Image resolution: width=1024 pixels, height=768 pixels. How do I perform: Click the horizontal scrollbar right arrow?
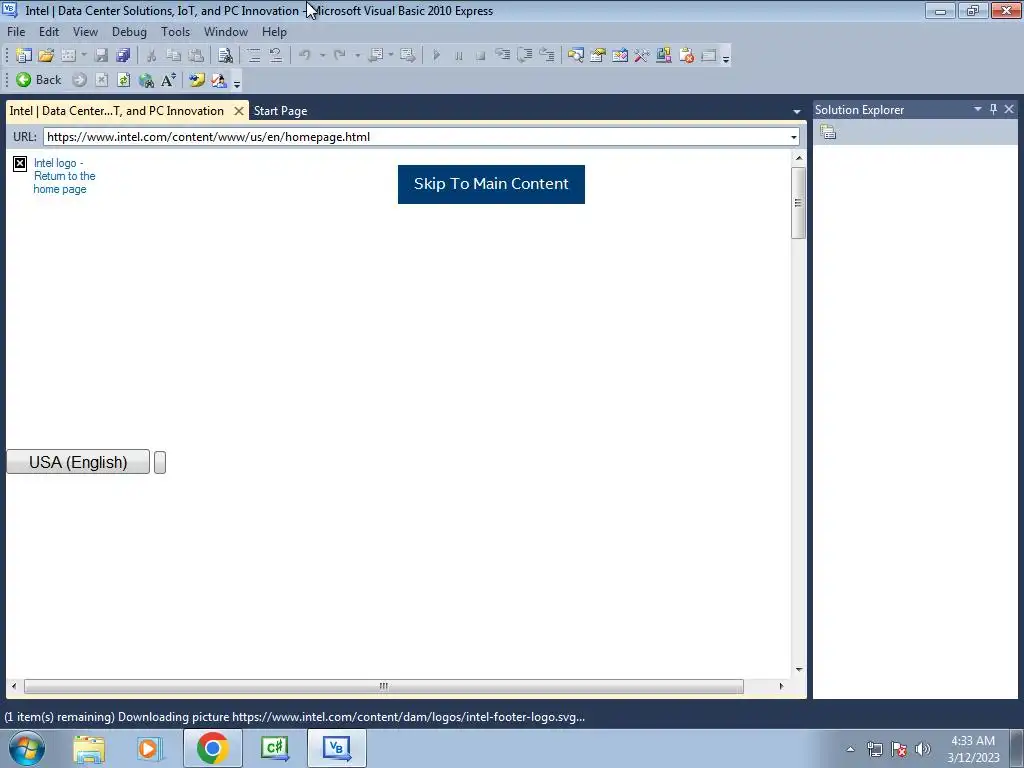pos(781,686)
